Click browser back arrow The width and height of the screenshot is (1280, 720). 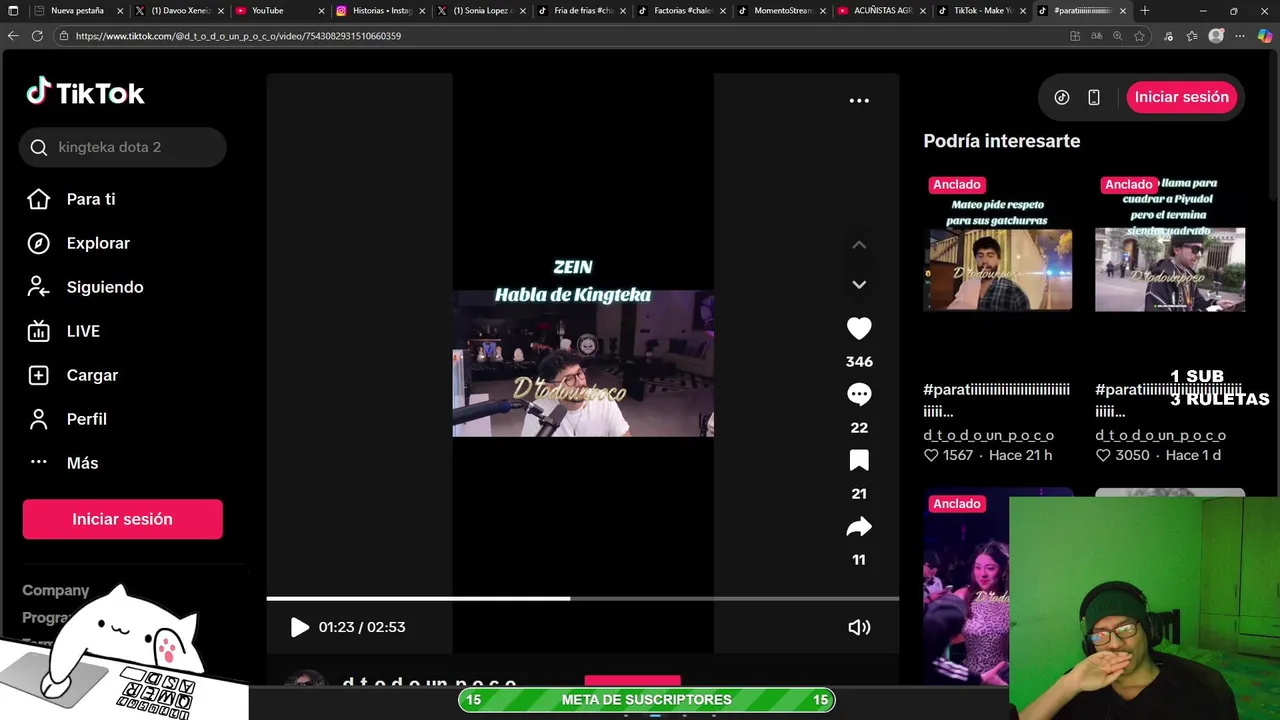(x=13, y=35)
